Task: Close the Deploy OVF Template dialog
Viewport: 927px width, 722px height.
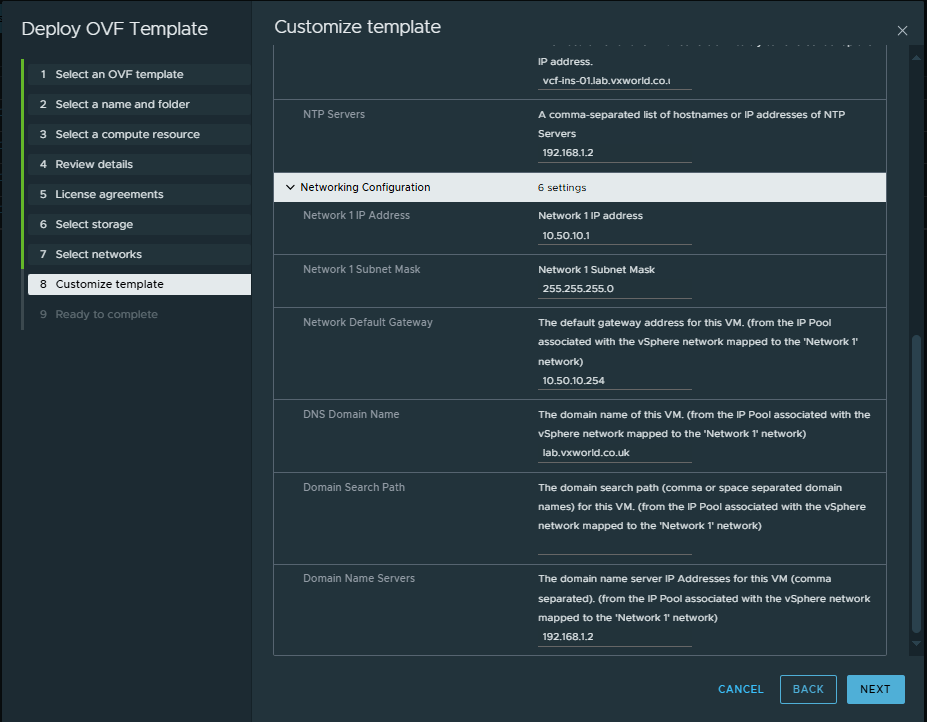Action: pyautogui.click(x=902, y=31)
